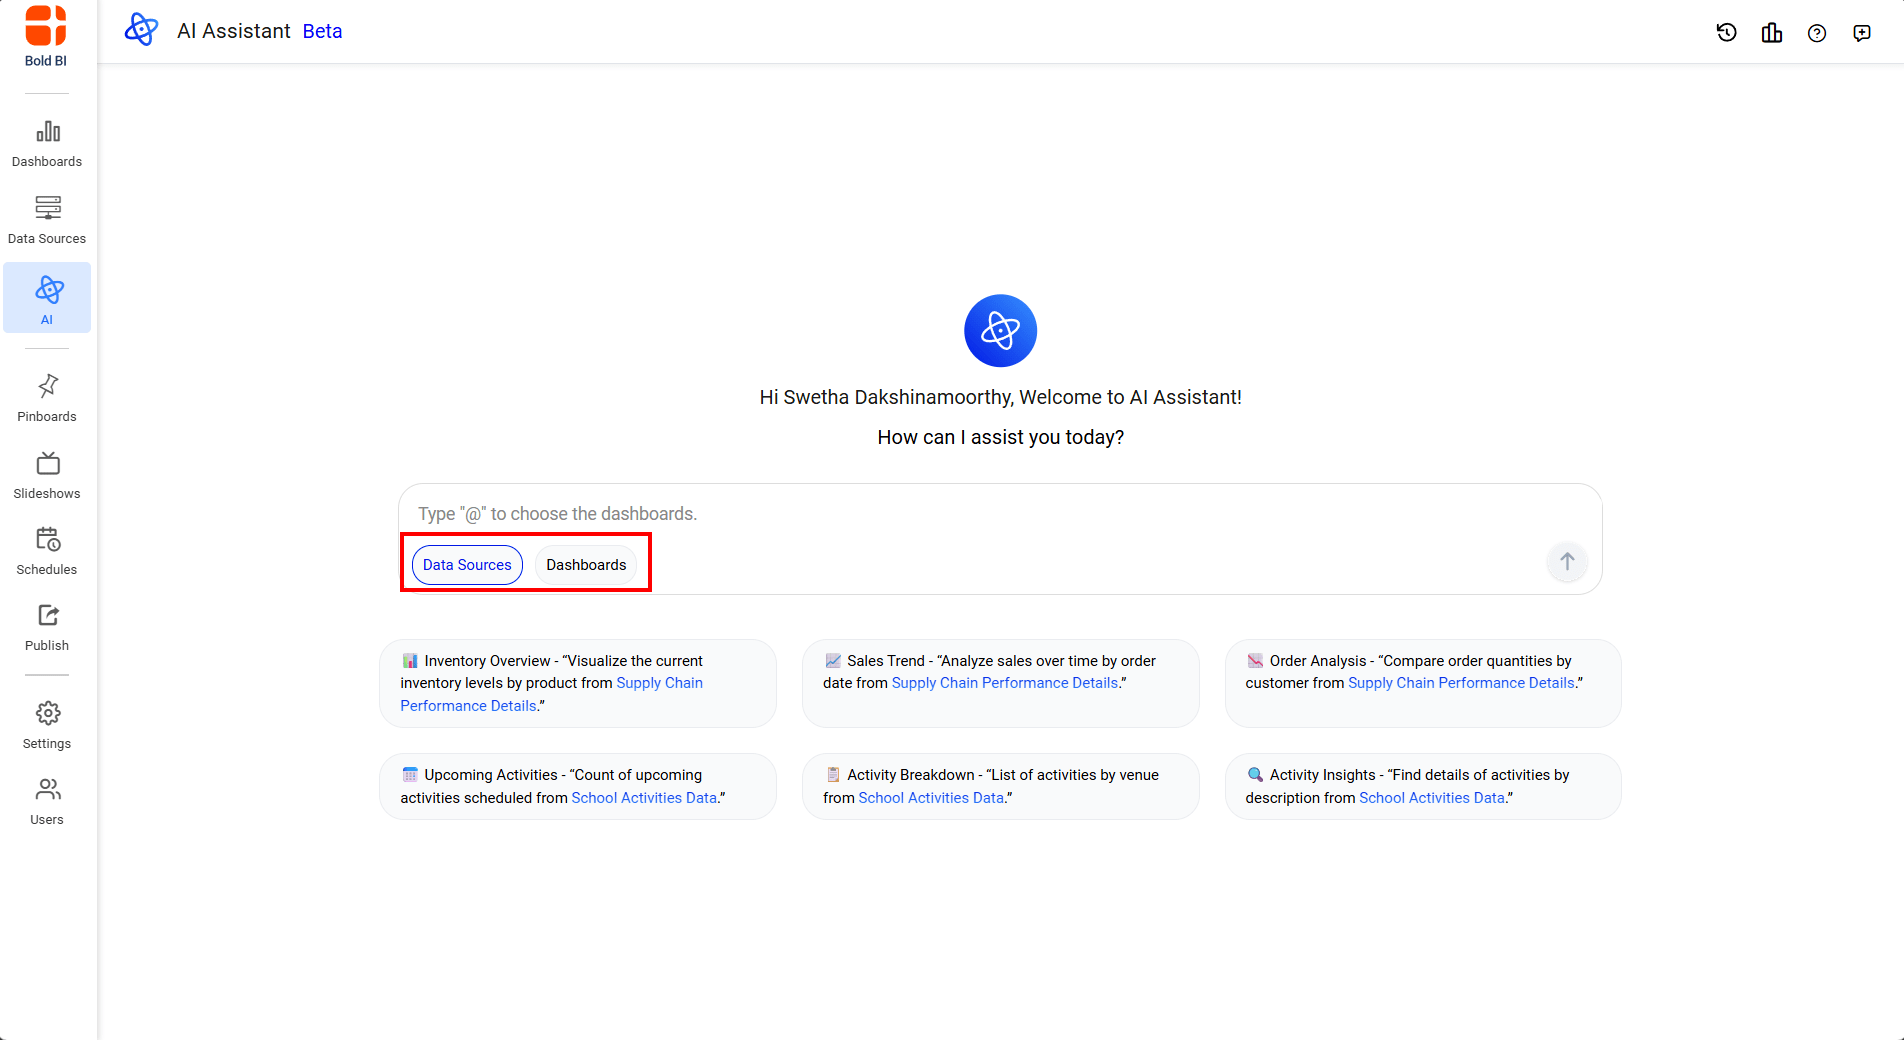The height and width of the screenshot is (1040, 1904).
Task: Open Pinboards from the sidebar
Action: (x=47, y=398)
